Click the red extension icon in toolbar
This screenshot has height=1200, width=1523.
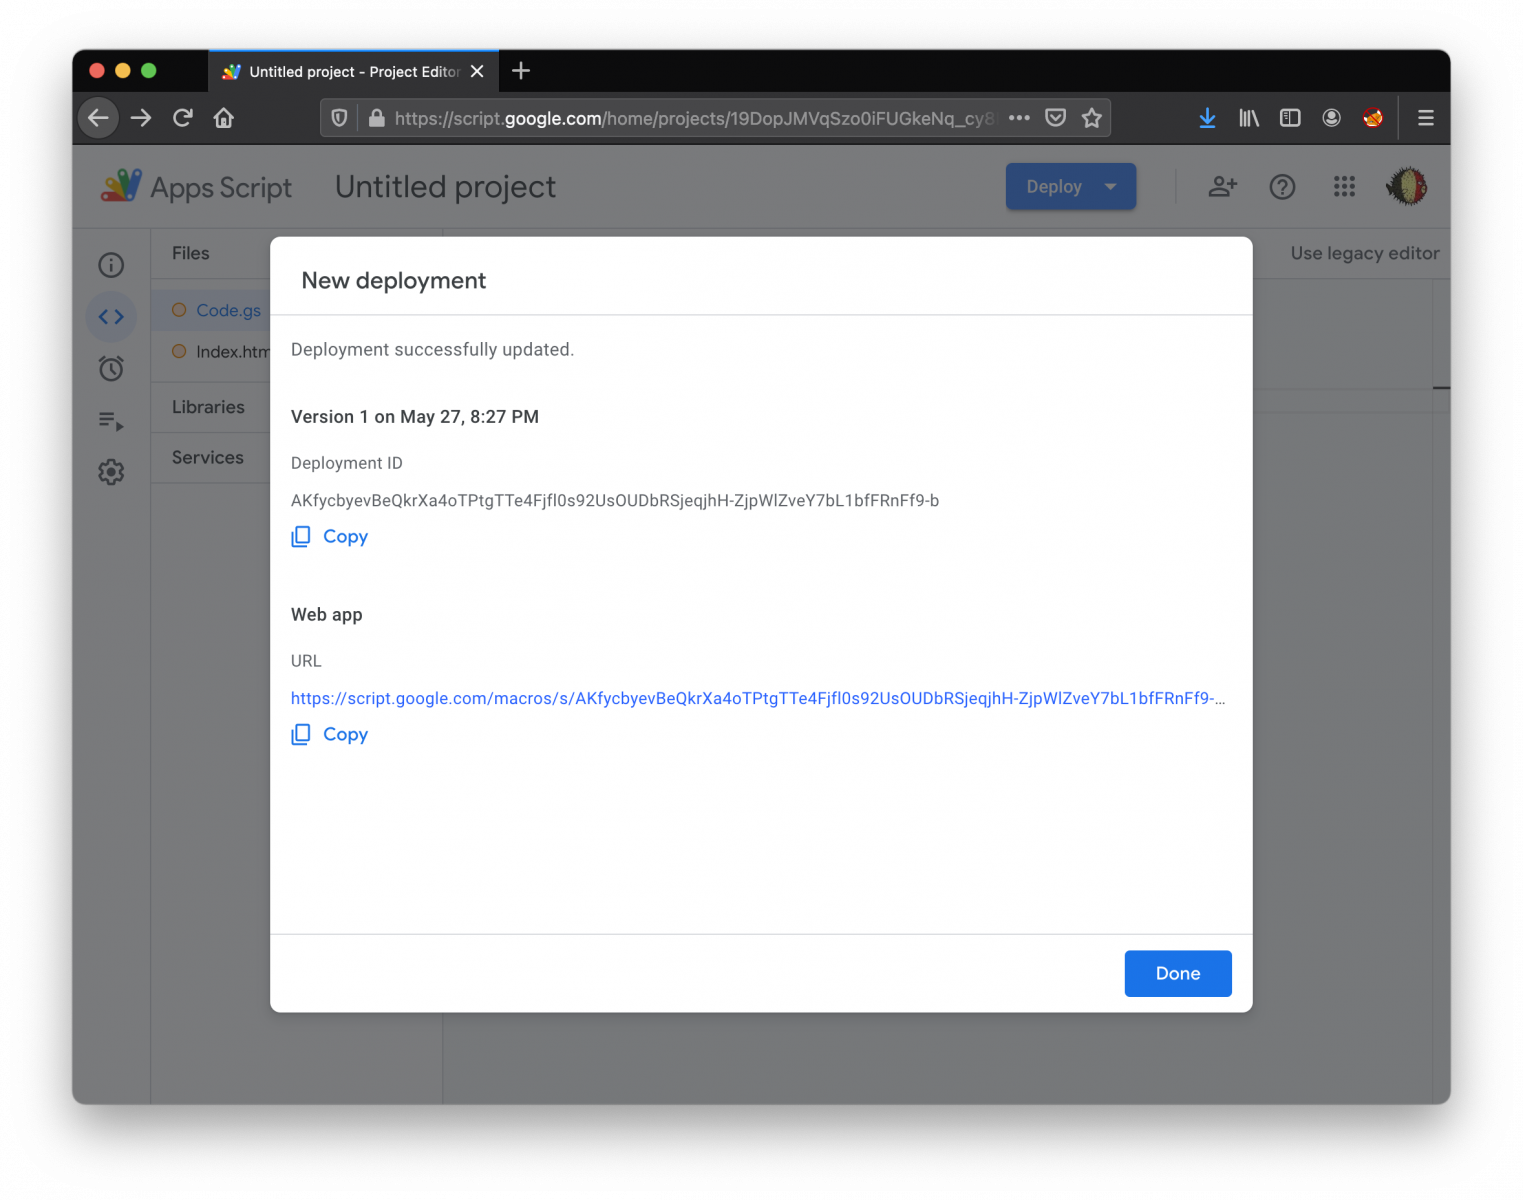(x=1373, y=118)
